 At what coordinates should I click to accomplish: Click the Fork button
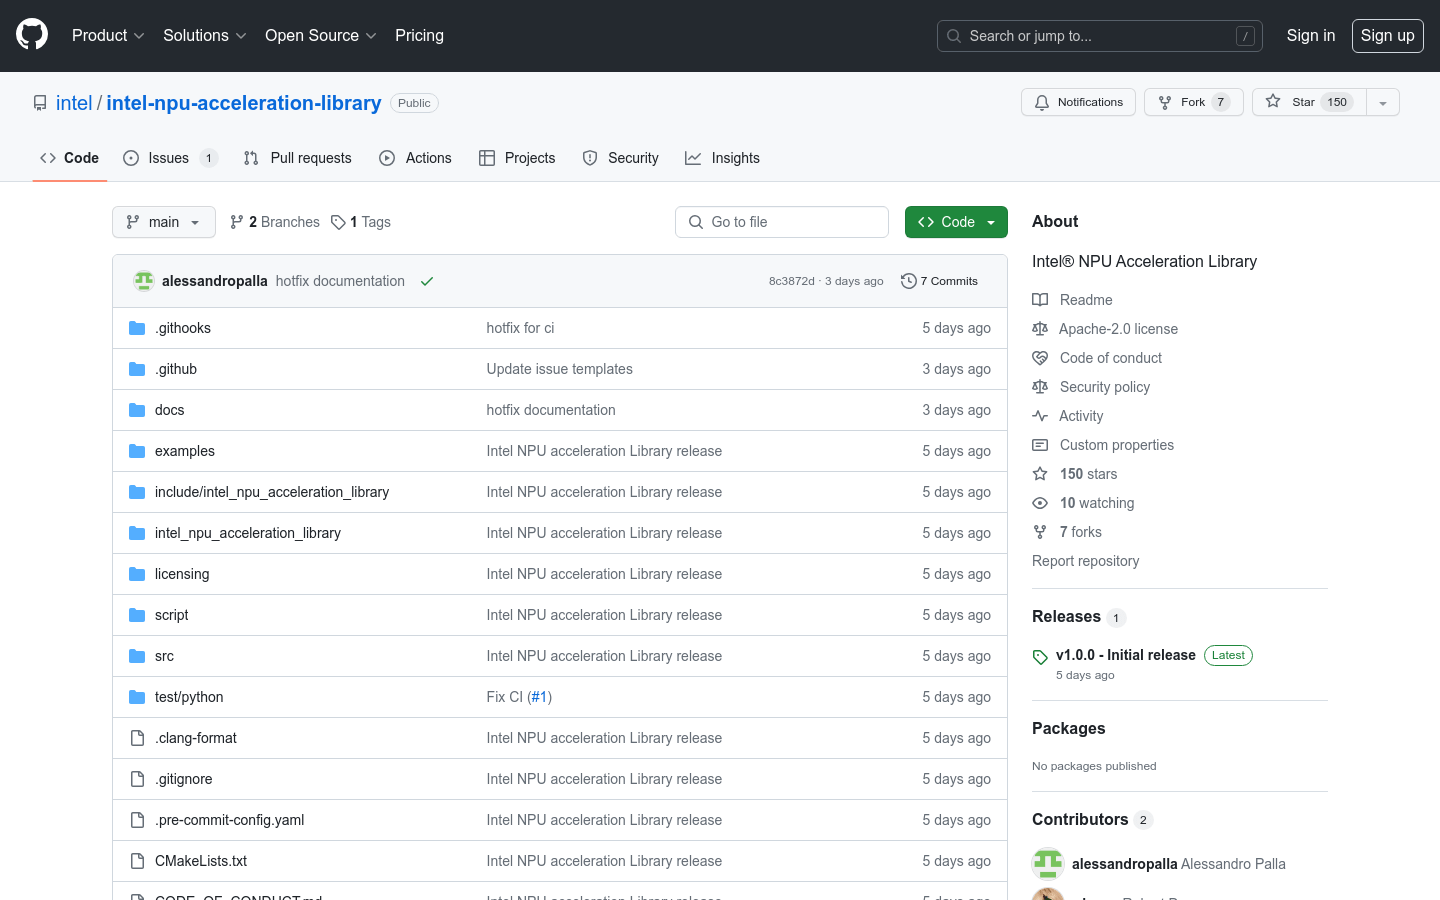click(1194, 102)
